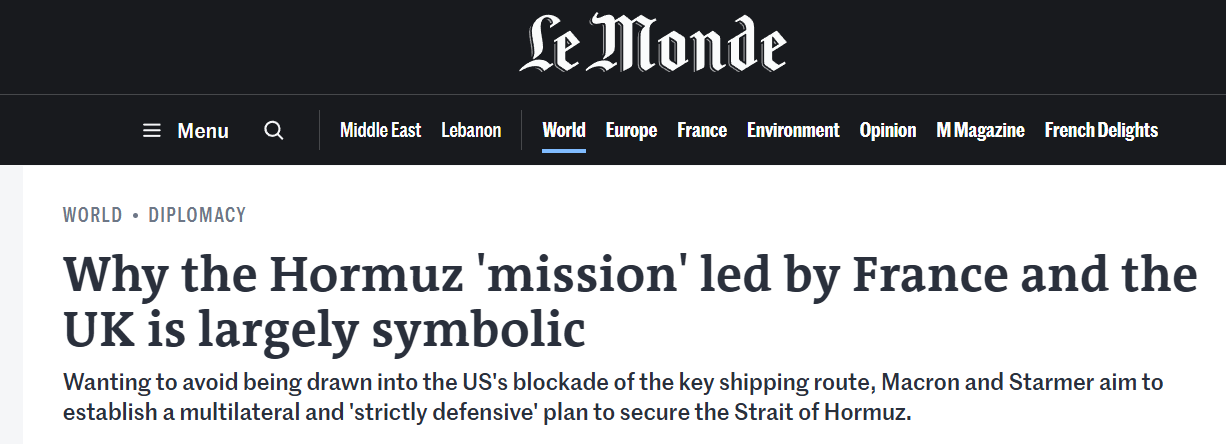
Task: Click the article subheading about Macron and Starmer
Action: [613, 397]
